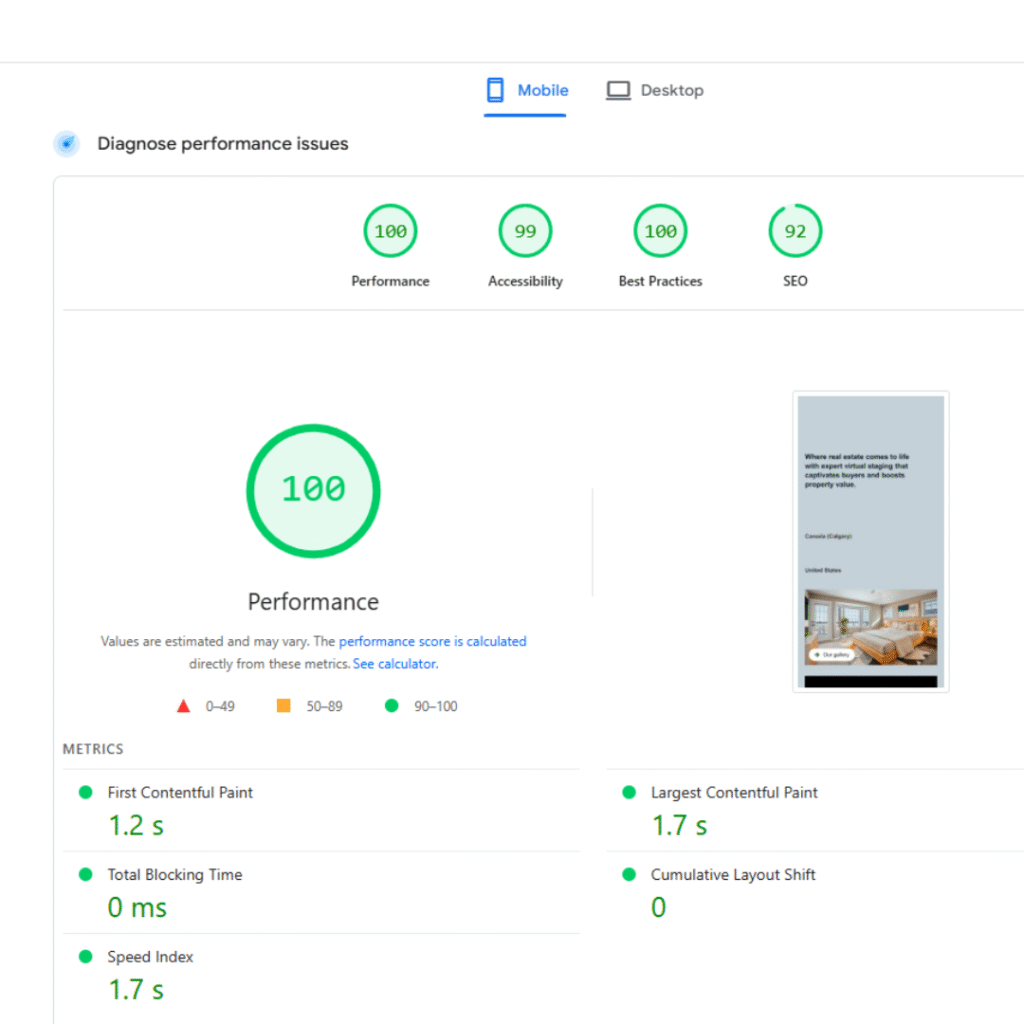Click the green dot beside Largest Contentful Paint
This screenshot has height=1024, width=1024.
click(628, 791)
